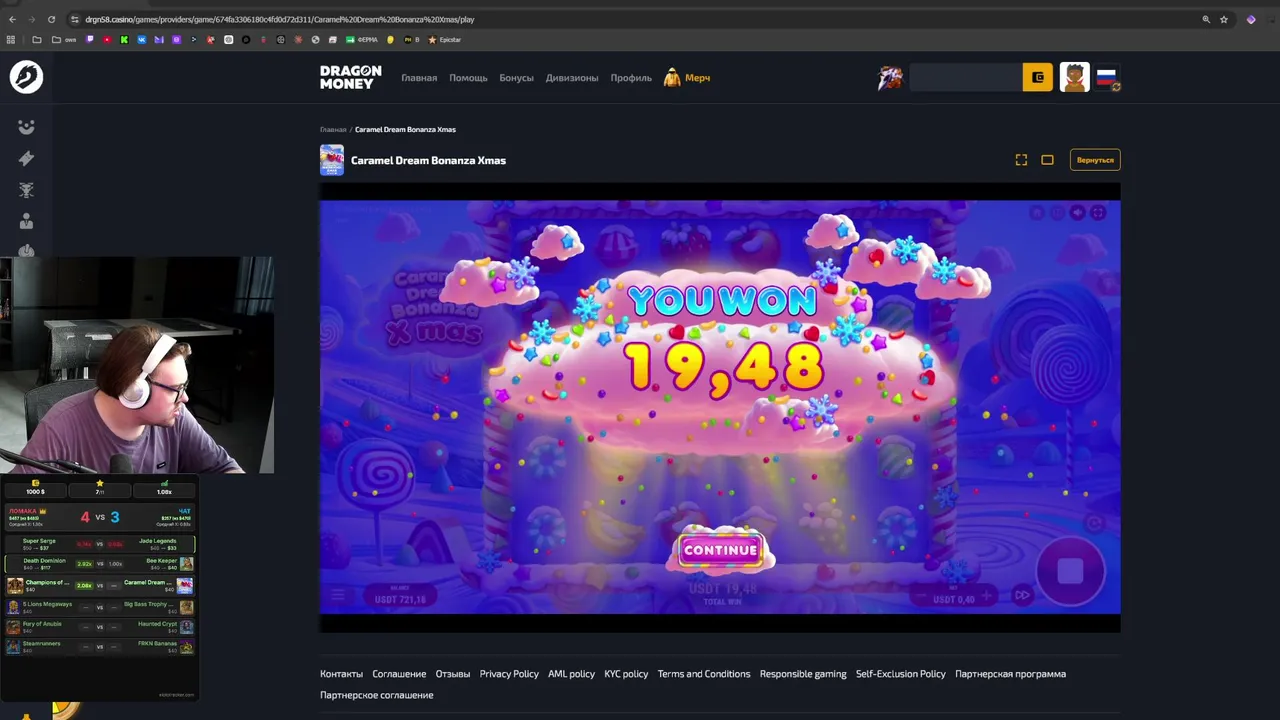
Task: Click the yellow wallet button
Action: tap(1037, 77)
